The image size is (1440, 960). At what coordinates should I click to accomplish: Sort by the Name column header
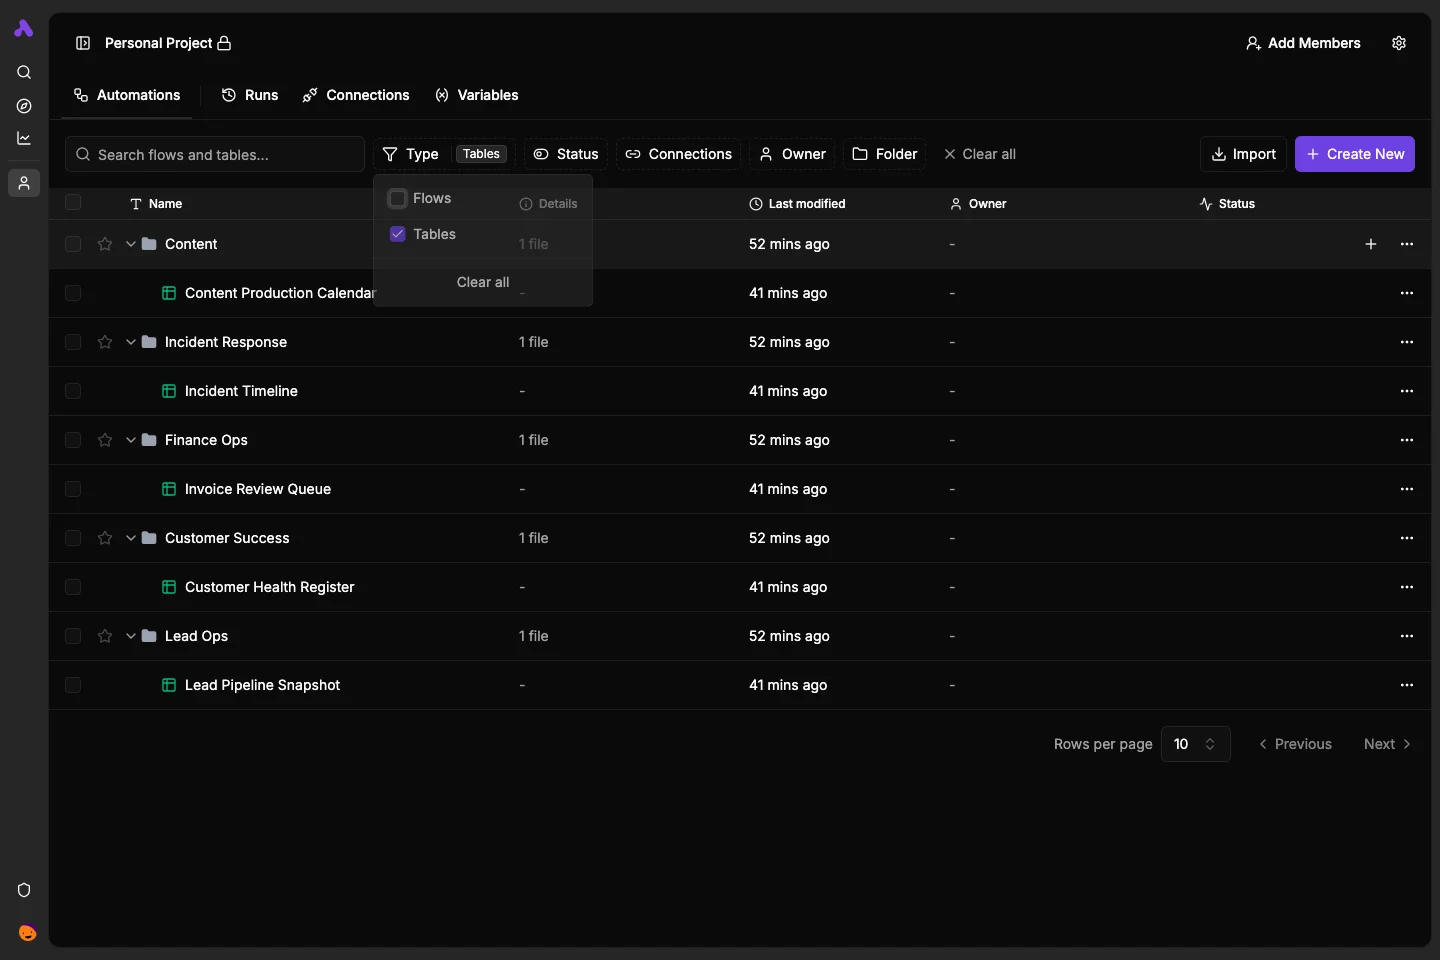coord(156,203)
